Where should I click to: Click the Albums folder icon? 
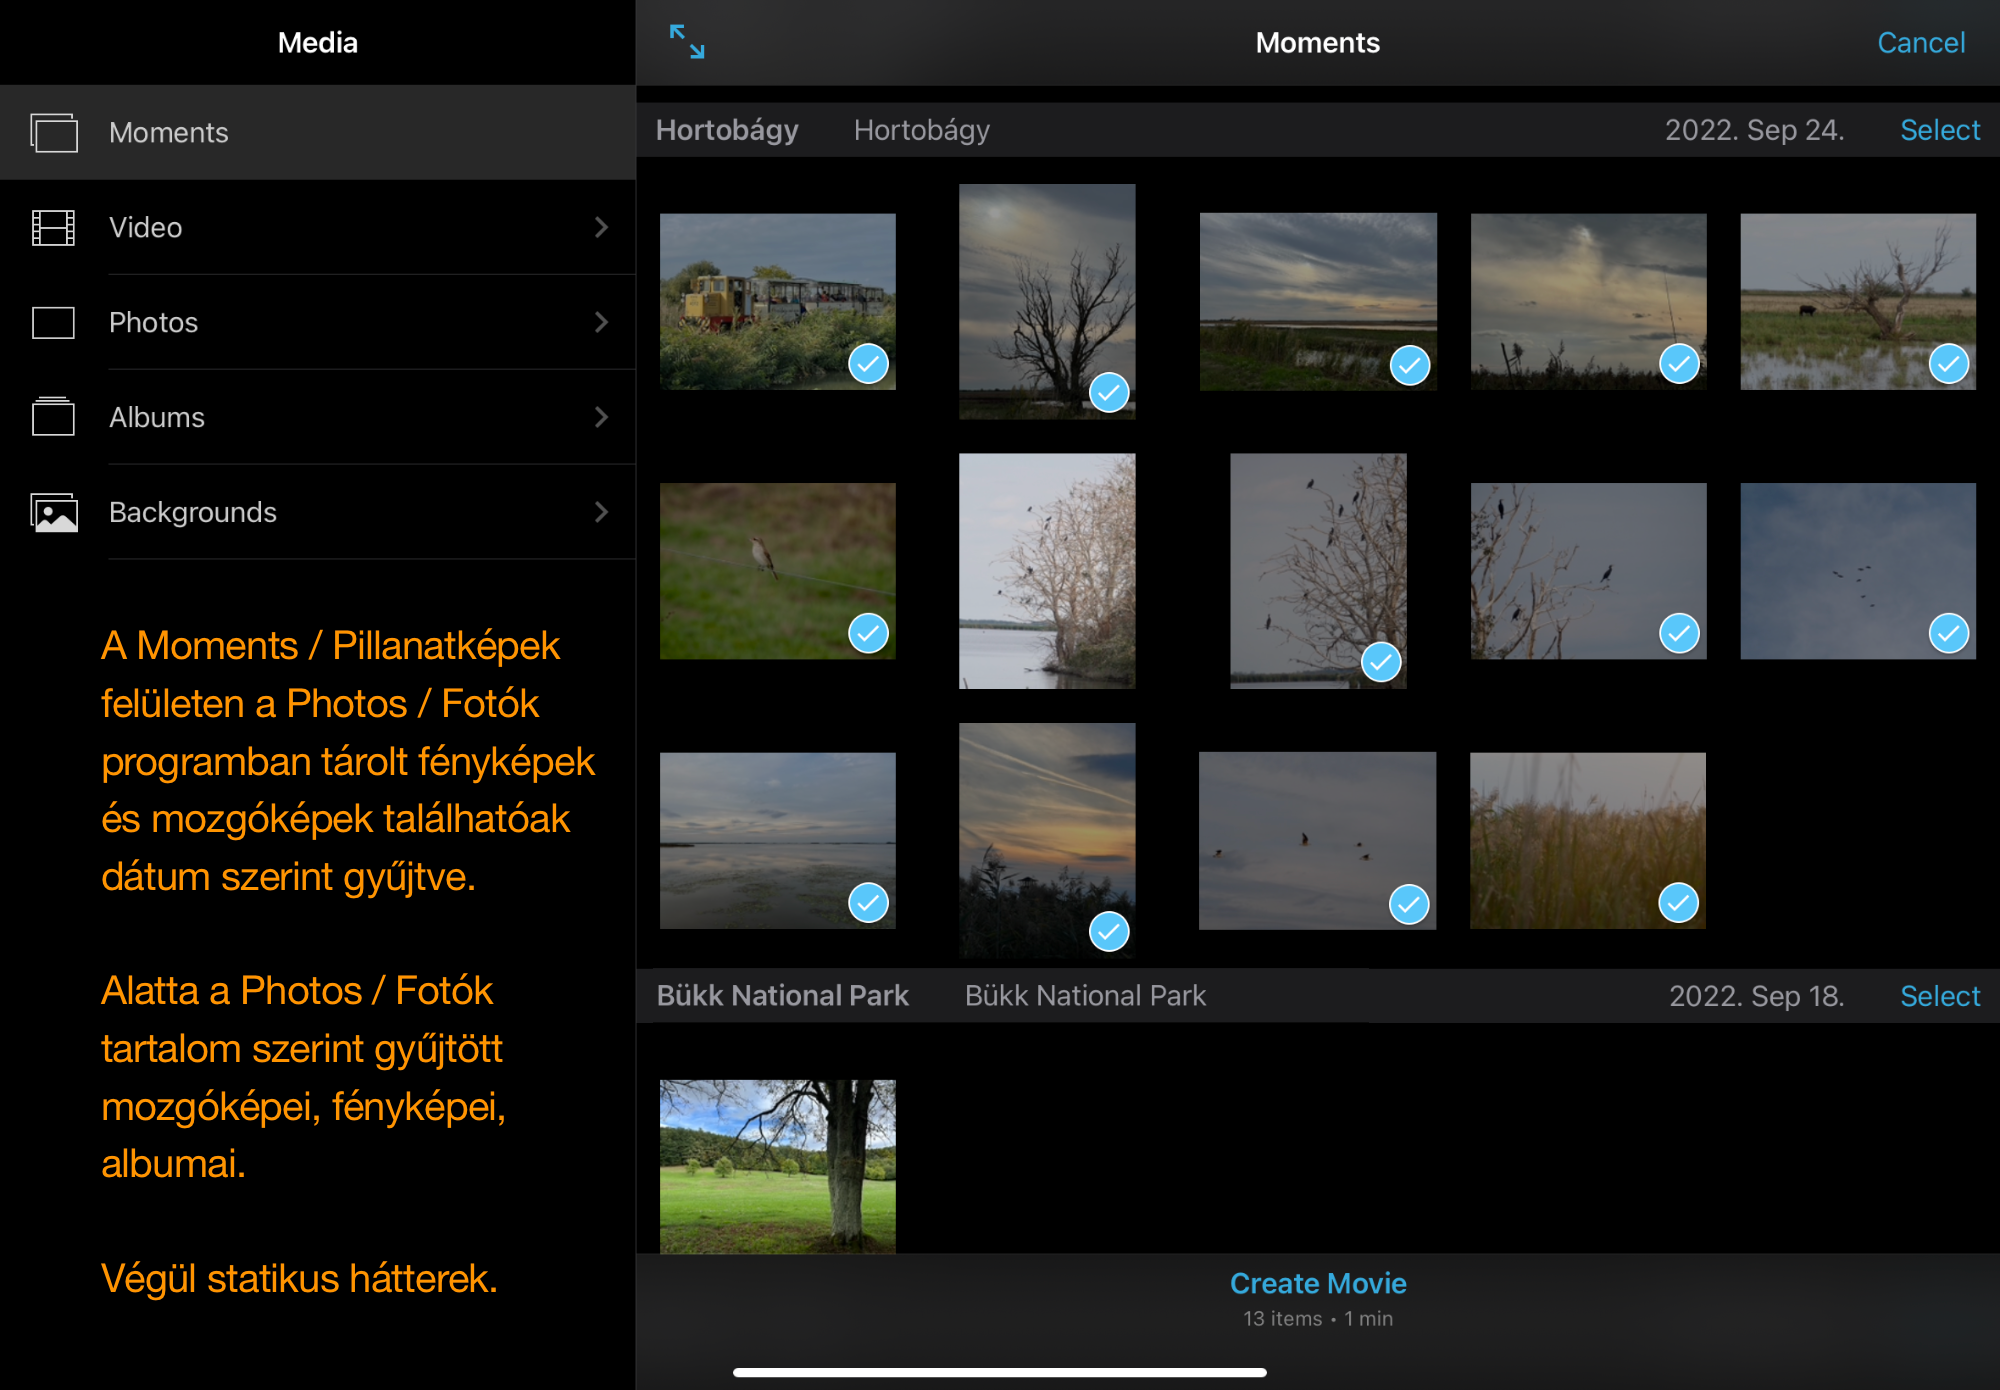pos(54,417)
